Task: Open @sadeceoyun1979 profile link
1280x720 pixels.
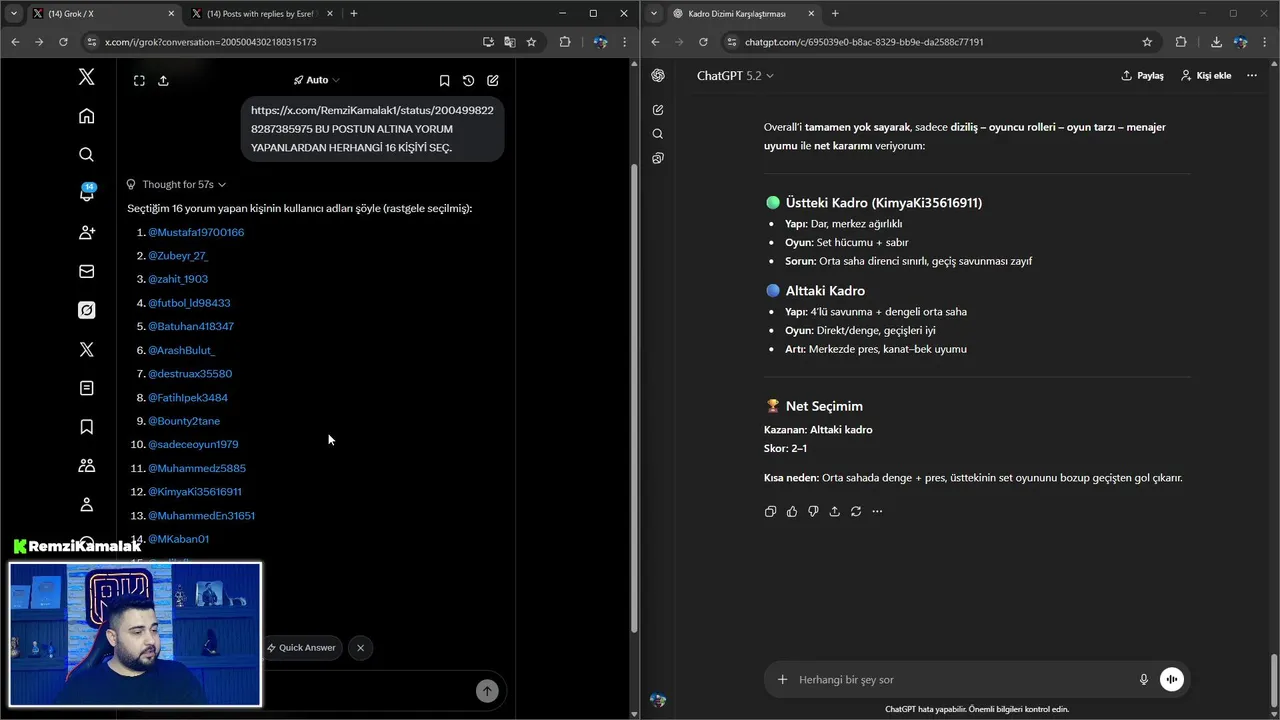Action: (193, 444)
